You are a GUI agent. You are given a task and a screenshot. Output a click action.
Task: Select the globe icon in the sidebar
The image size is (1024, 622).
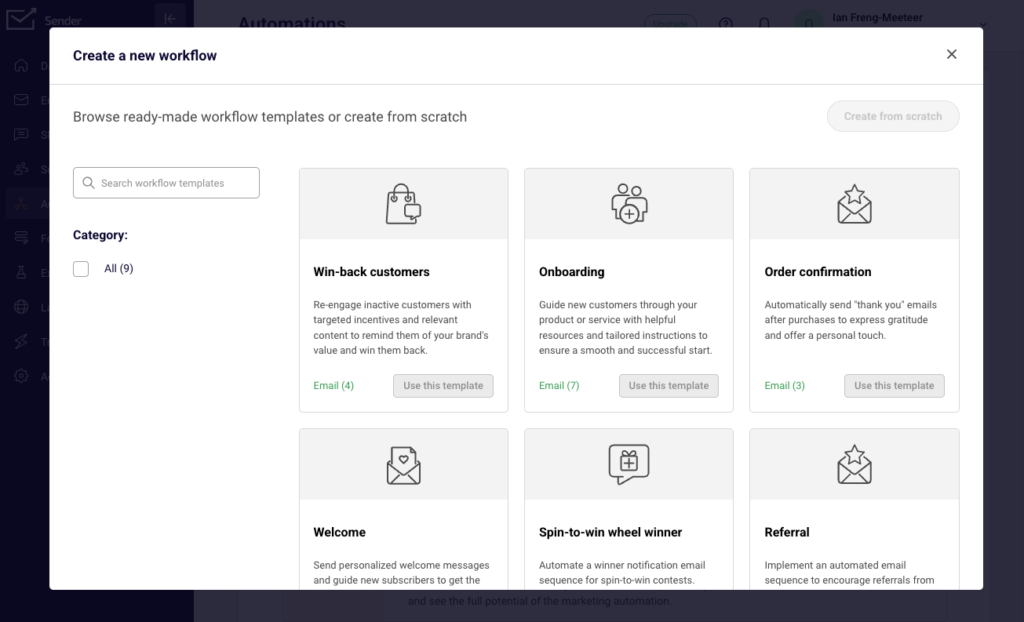[x=20, y=306]
